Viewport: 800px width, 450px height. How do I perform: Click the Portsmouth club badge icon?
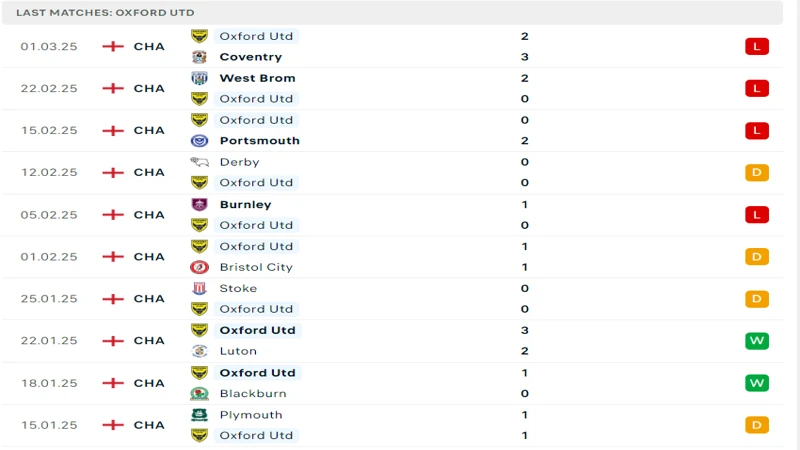[199, 141]
